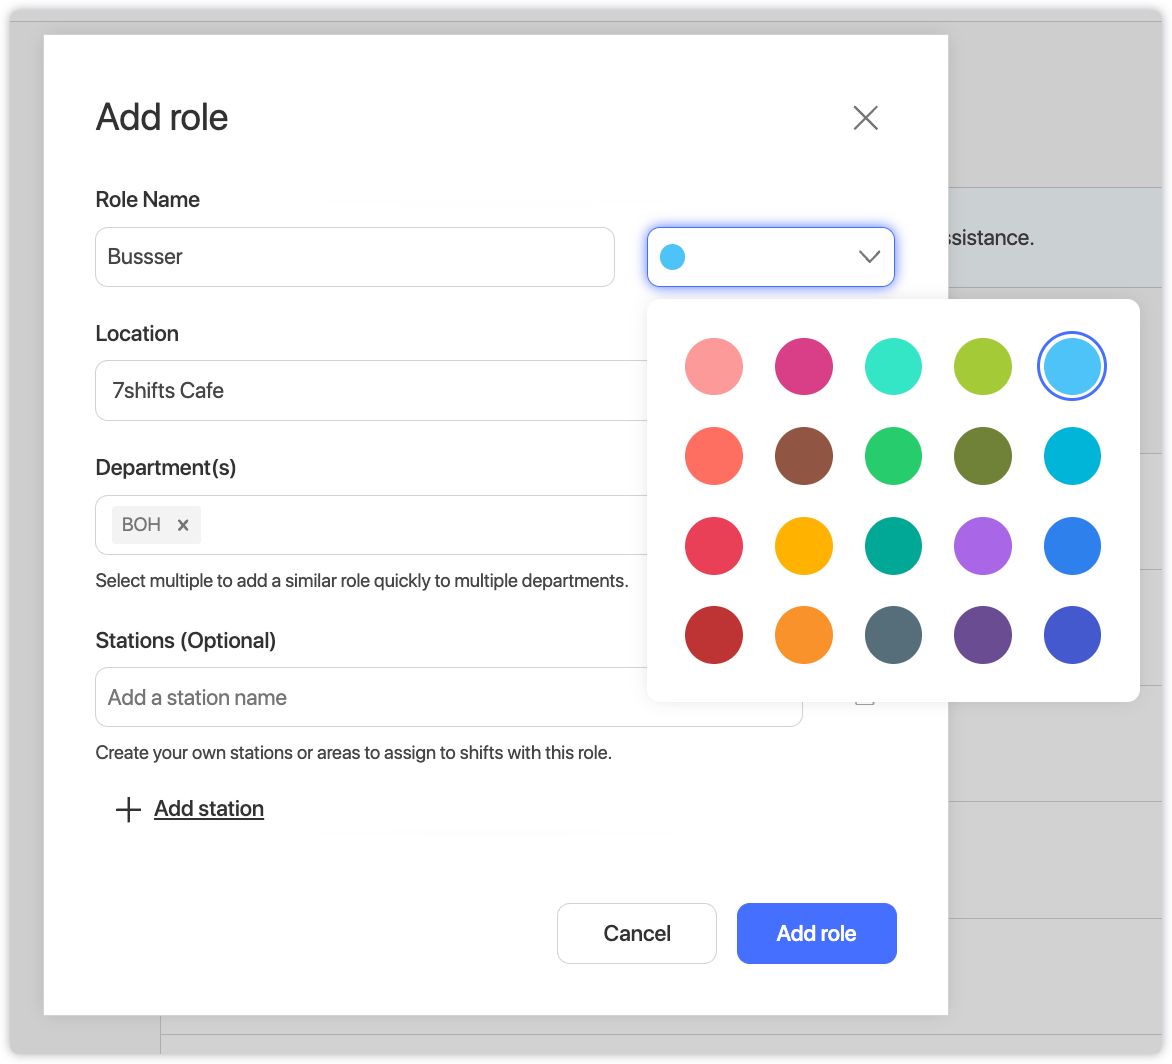The height and width of the screenshot is (1064, 1172).
Task: Remove the BOH department tag
Action: point(183,525)
